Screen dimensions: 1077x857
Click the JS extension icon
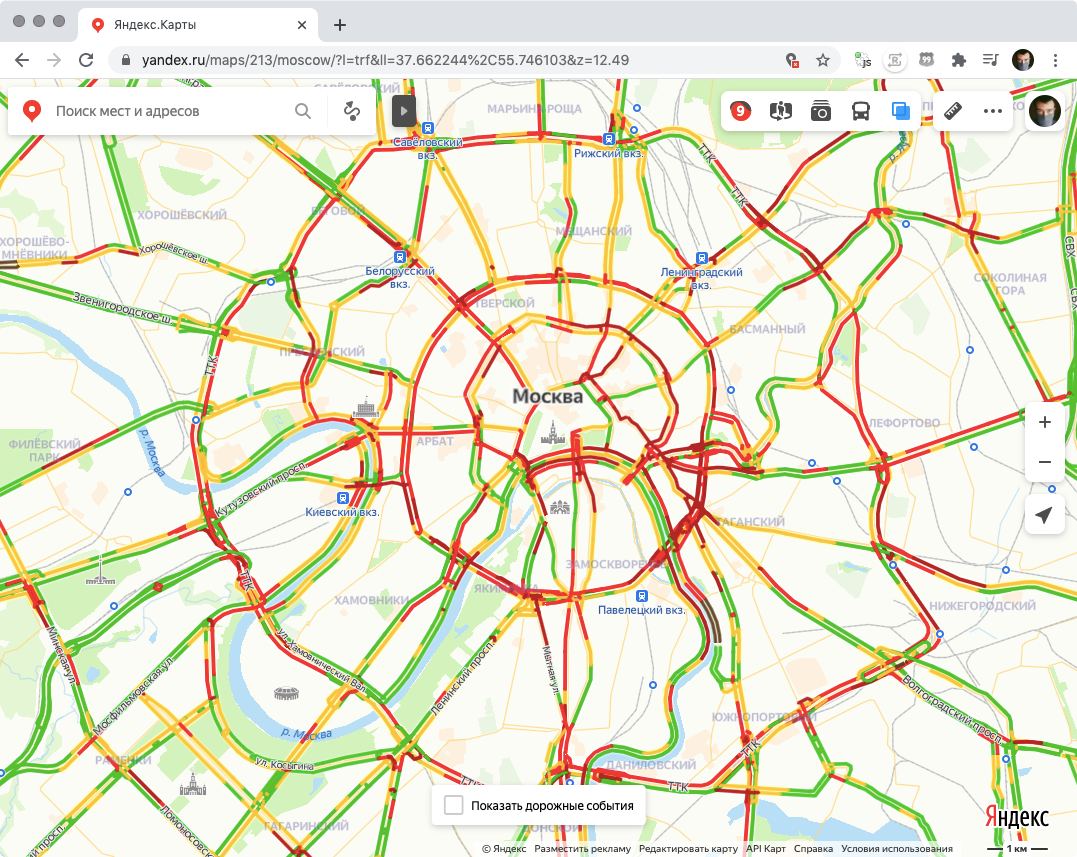[x=863, y=60]
